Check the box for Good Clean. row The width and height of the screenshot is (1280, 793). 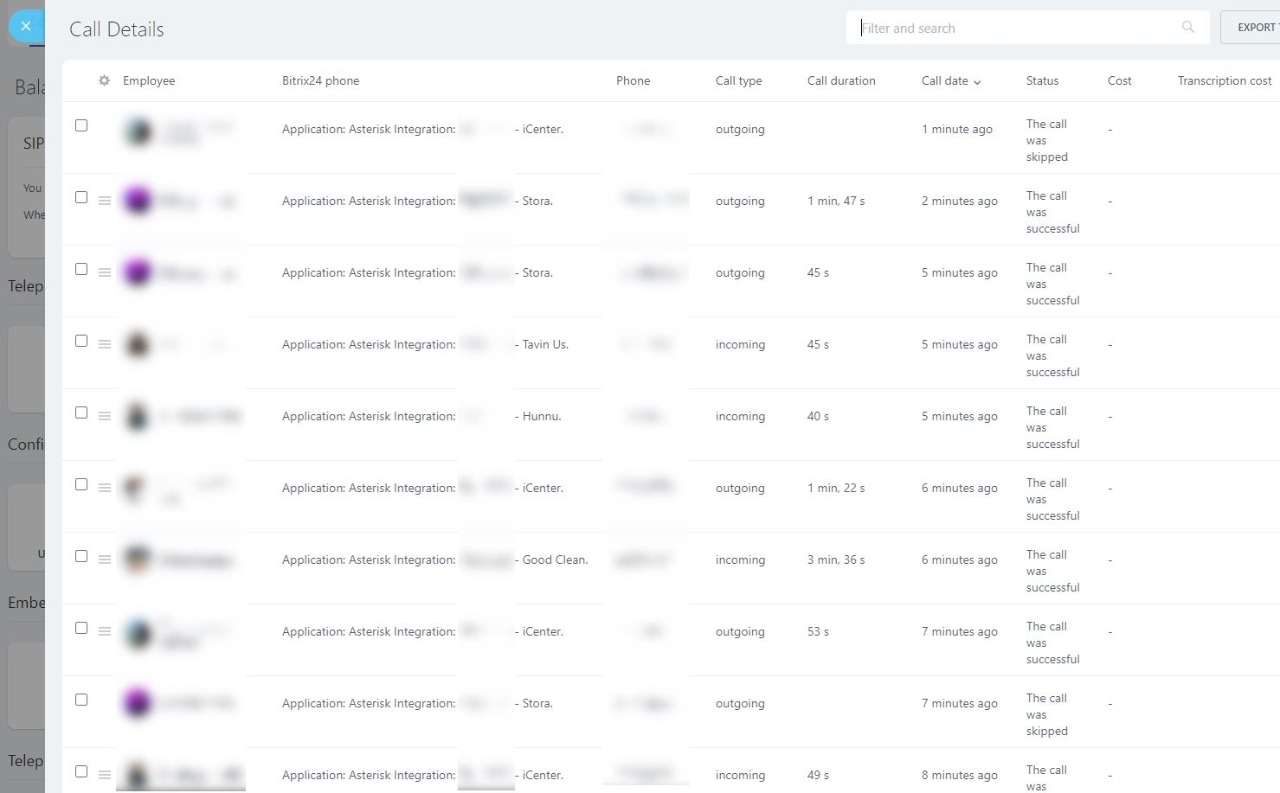point(82,556)
